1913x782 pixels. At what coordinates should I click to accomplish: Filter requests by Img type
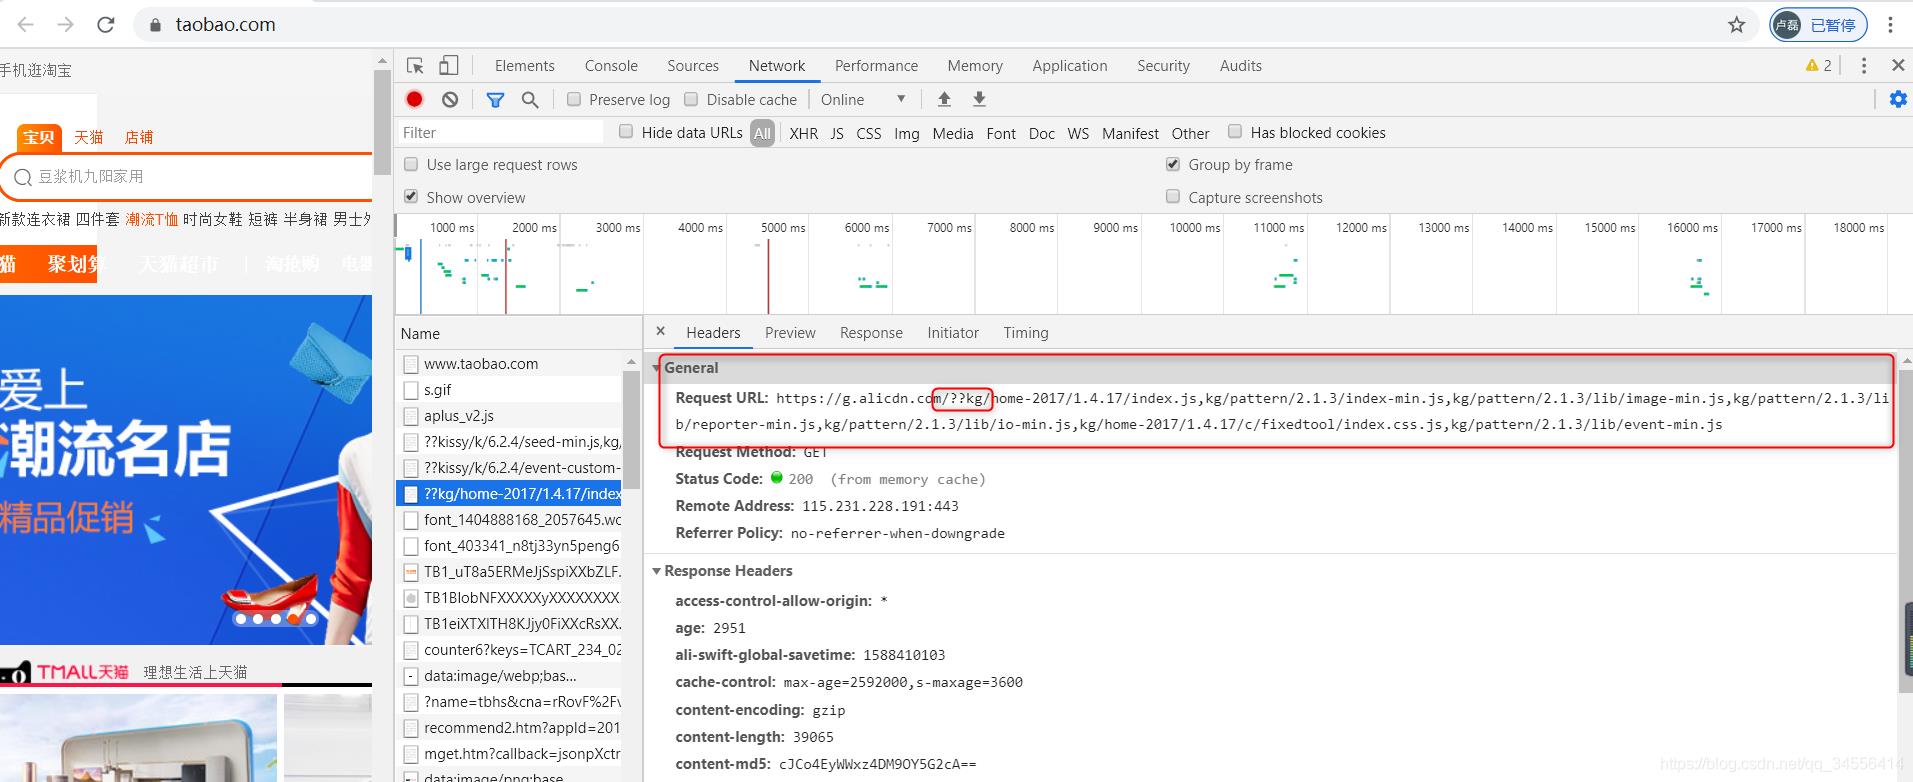pyautogui.click(x=907, y=133)
